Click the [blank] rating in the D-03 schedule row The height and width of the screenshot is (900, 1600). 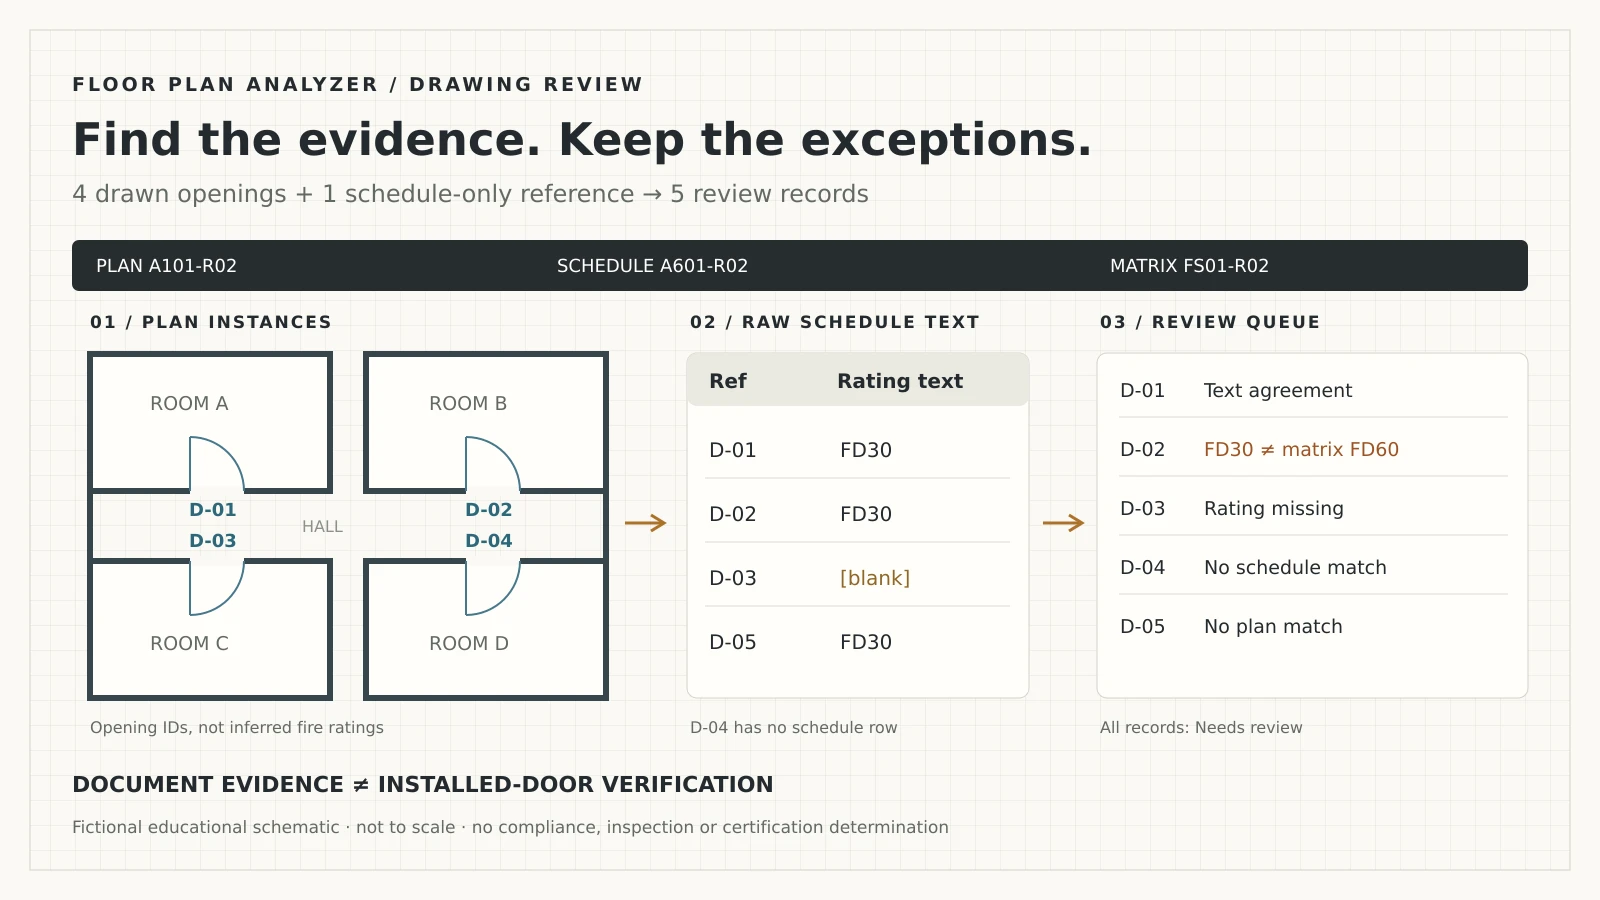(x=875, y=578)
